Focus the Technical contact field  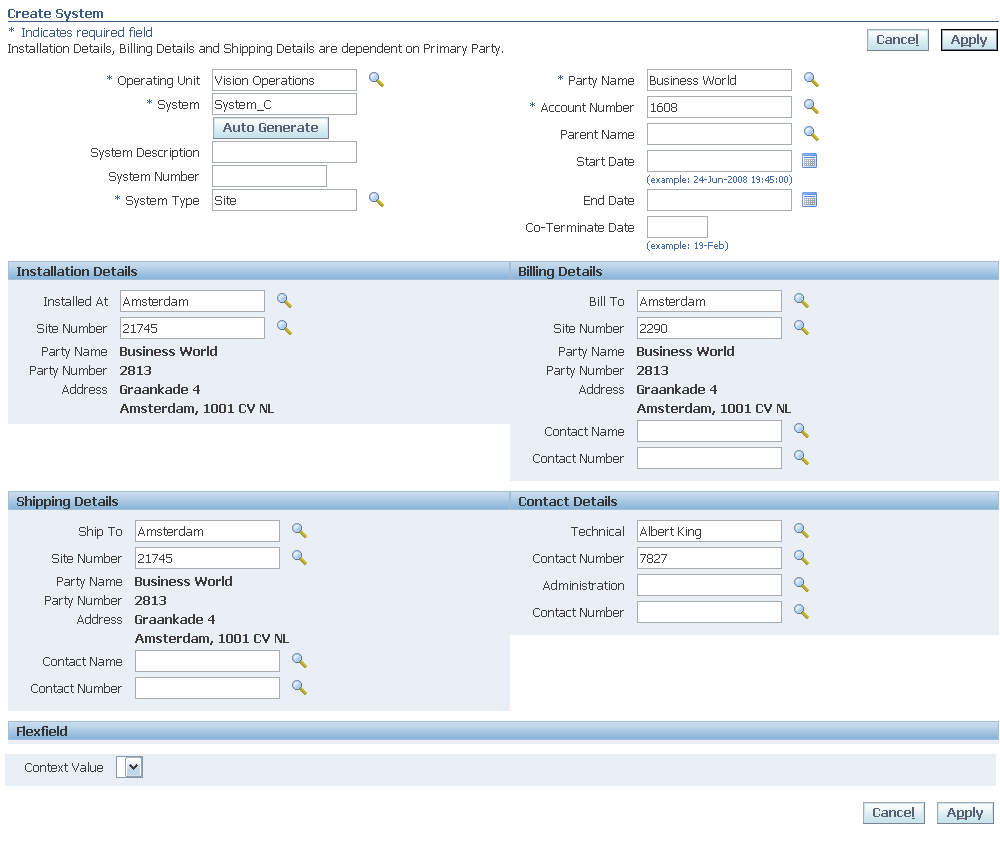(709, 531)
